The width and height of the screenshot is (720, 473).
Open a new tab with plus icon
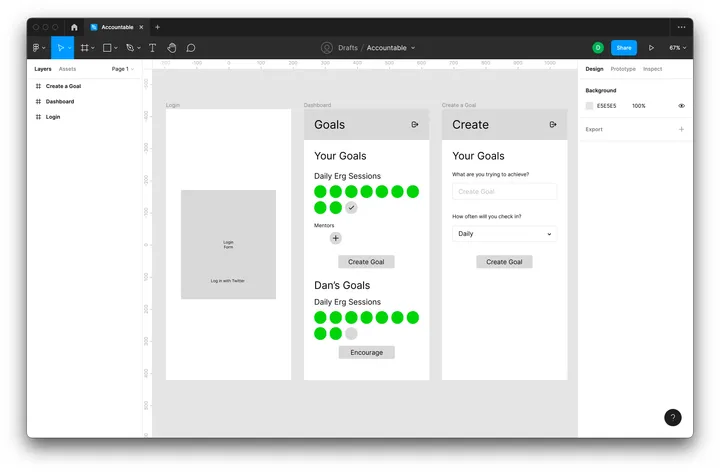(158, 27)
